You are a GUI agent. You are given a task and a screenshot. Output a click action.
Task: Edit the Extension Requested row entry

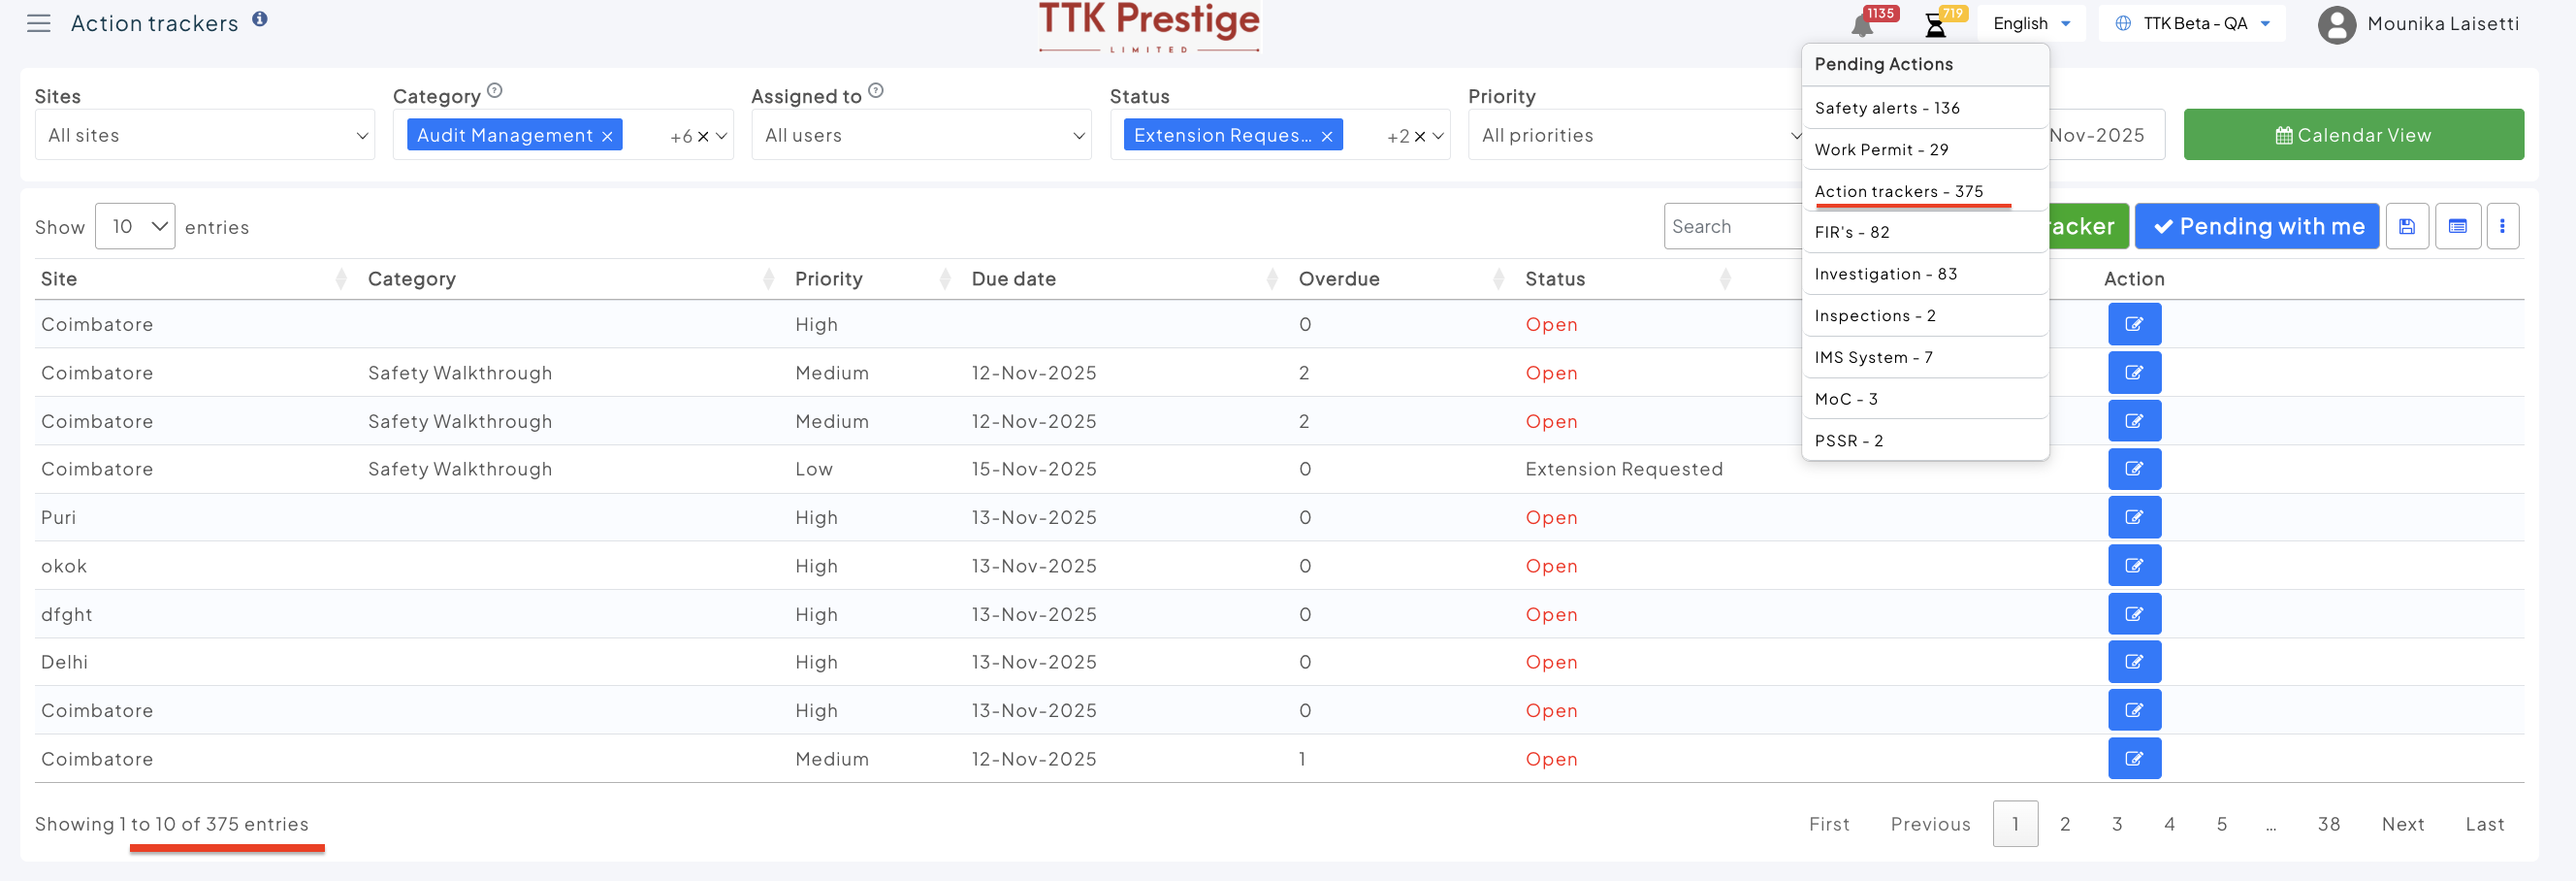(2134, 469)
